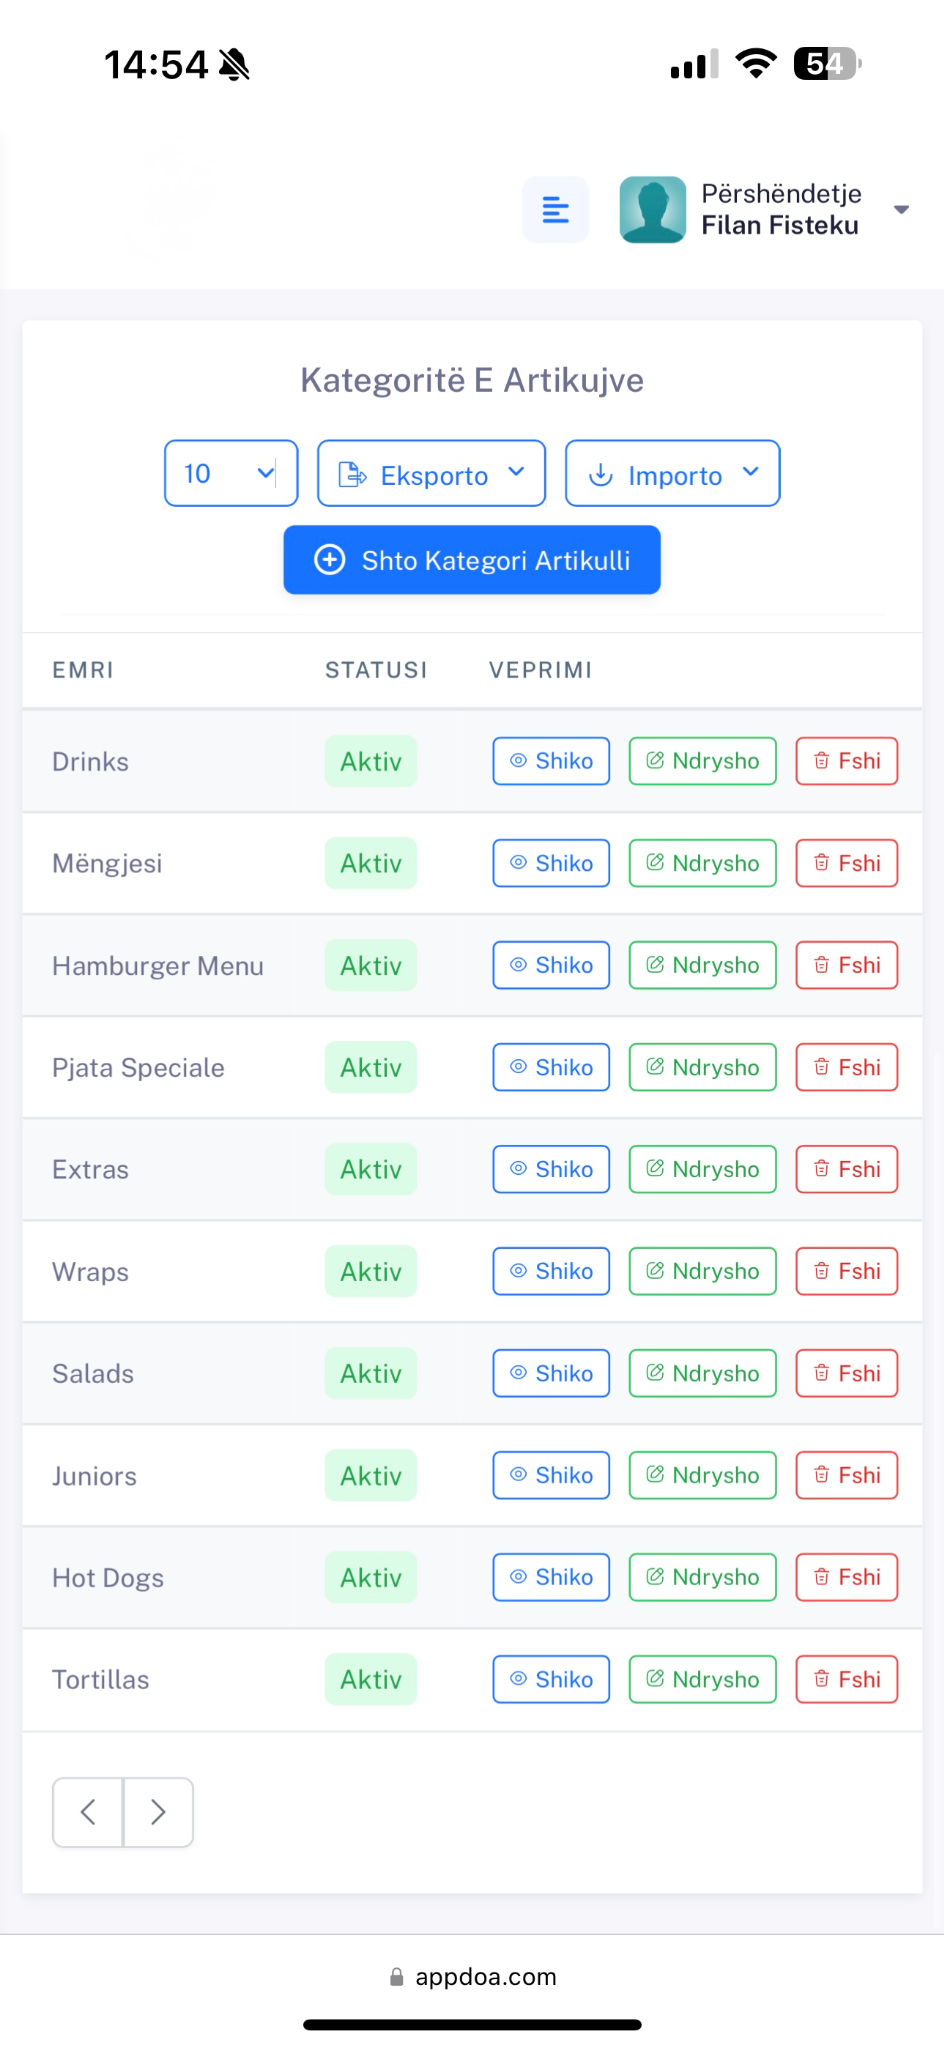
Task: Click the Eksporto file icon
Action: coord(353,474)
